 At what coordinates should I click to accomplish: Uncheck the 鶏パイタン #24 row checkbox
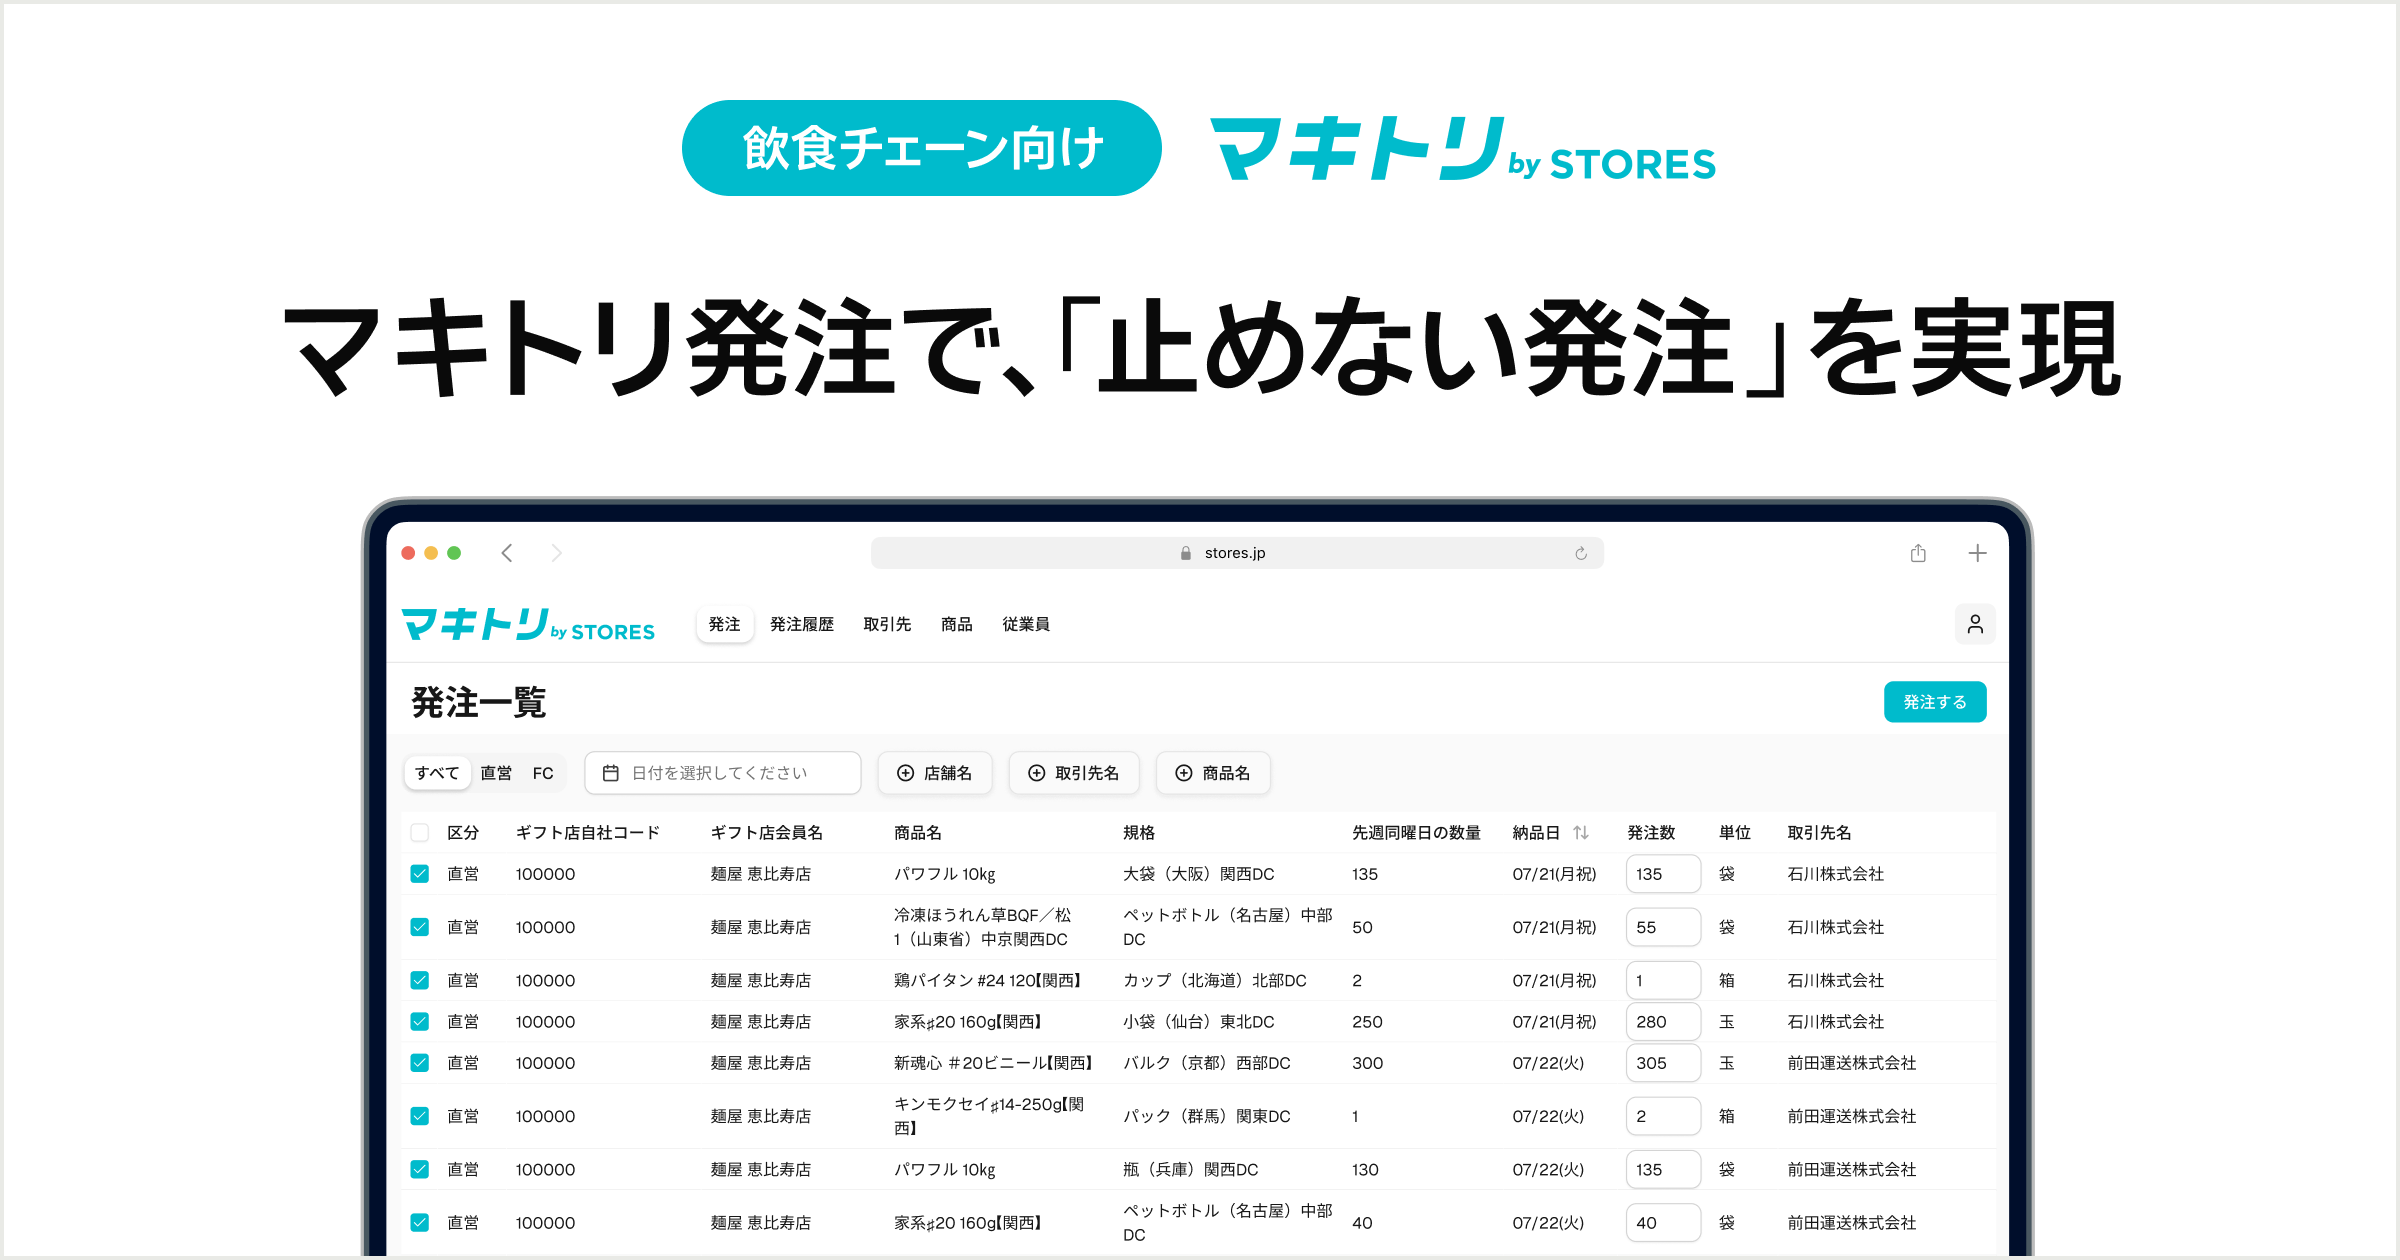point(420,980)
